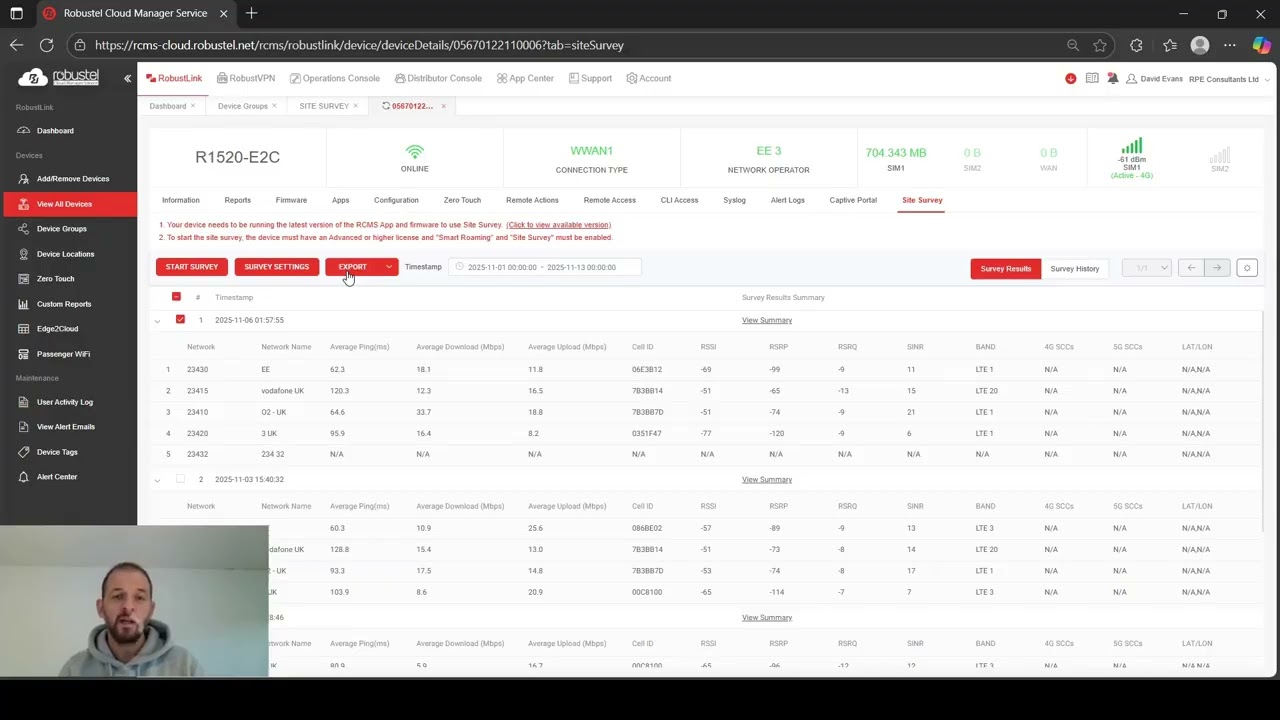The image size is (1280, 720).
Task: Switch to Survey History view
Action: tap(1075, 268)
